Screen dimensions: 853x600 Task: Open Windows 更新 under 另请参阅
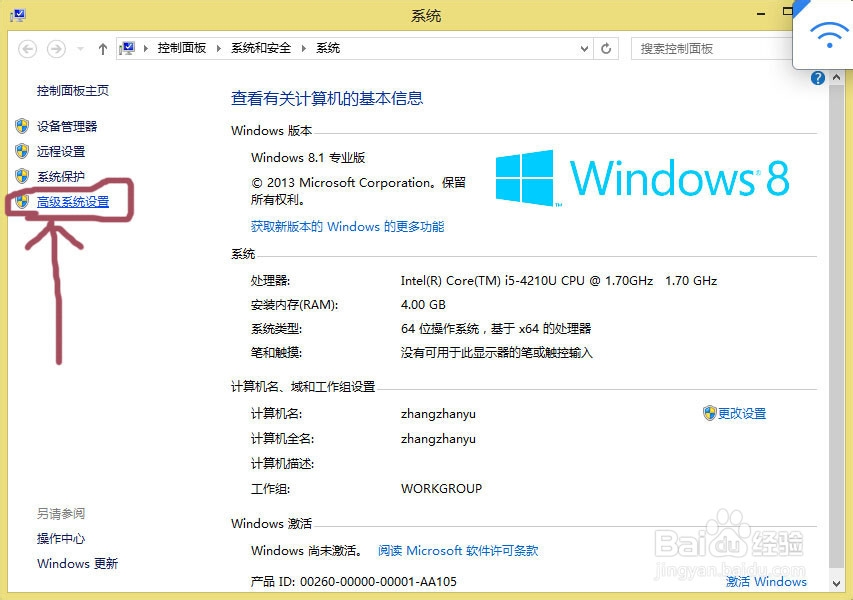coord(77,564)
